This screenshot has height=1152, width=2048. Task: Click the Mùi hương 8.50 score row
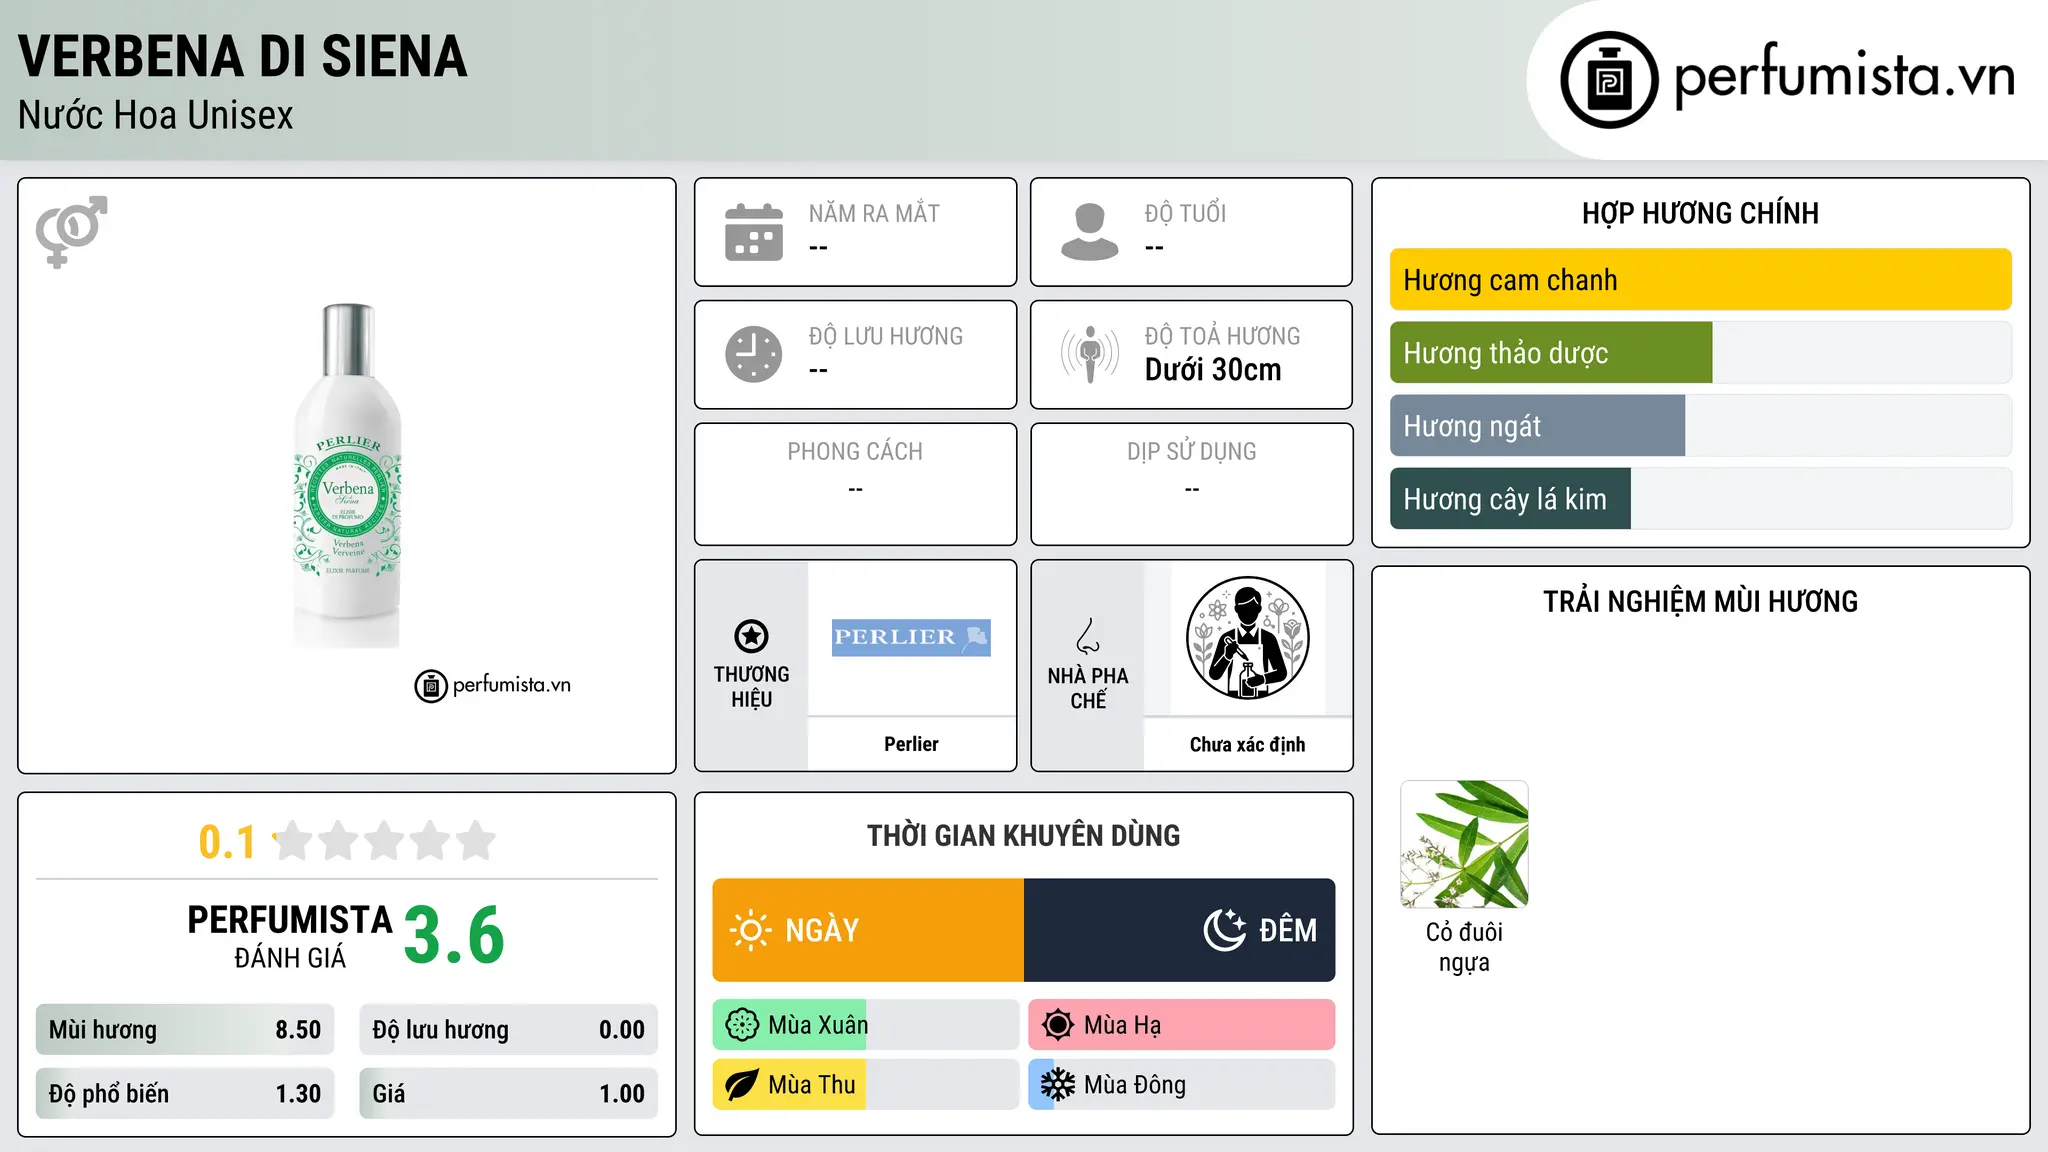pyautogui.click(x=185, y=1030)
